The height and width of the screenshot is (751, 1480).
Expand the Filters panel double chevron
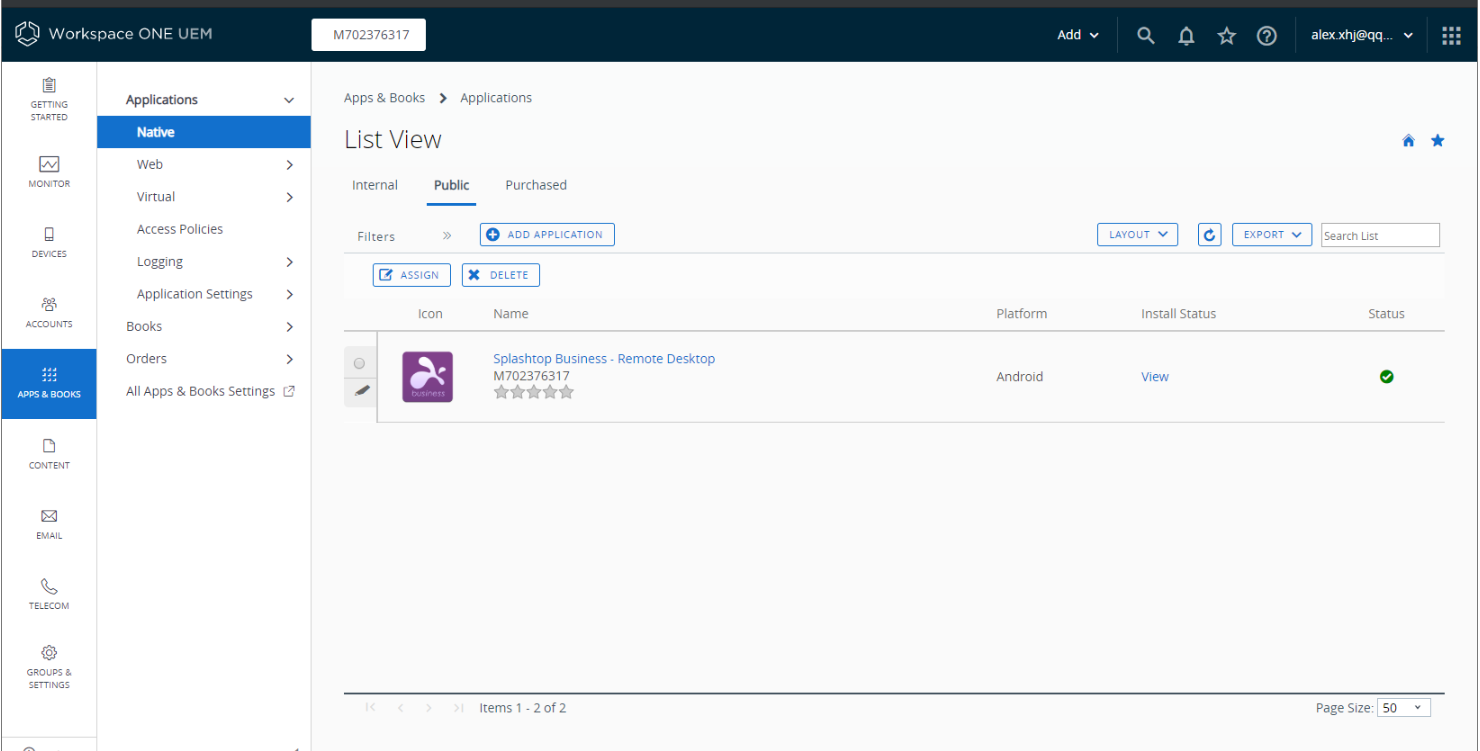(447, 236)
